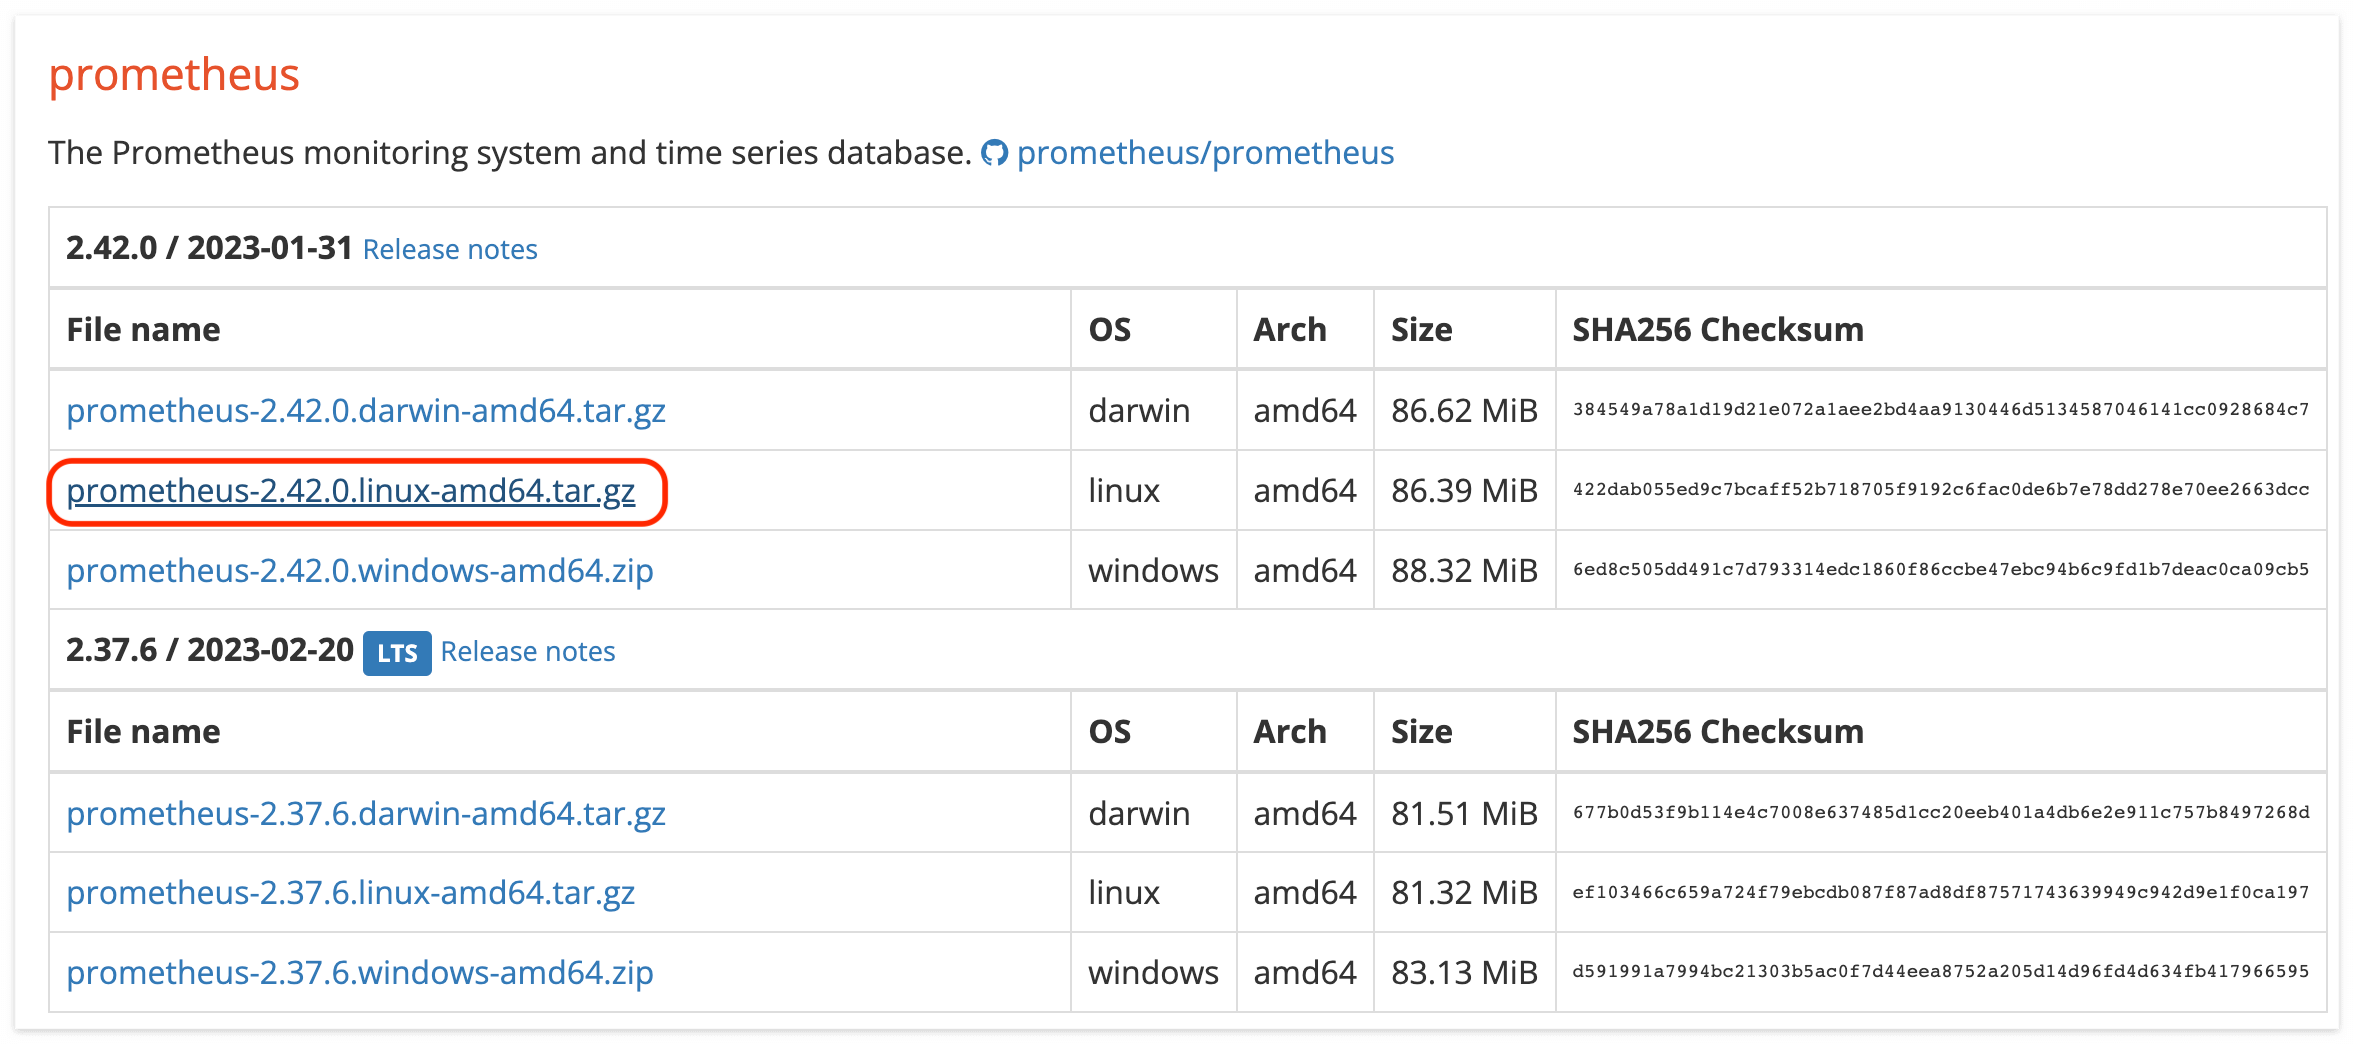The image size is (2354, 1044).
Task: Download prometheus-2.42.0.linux-amd64.tar.gz
Action: click(x=351, y=490)
